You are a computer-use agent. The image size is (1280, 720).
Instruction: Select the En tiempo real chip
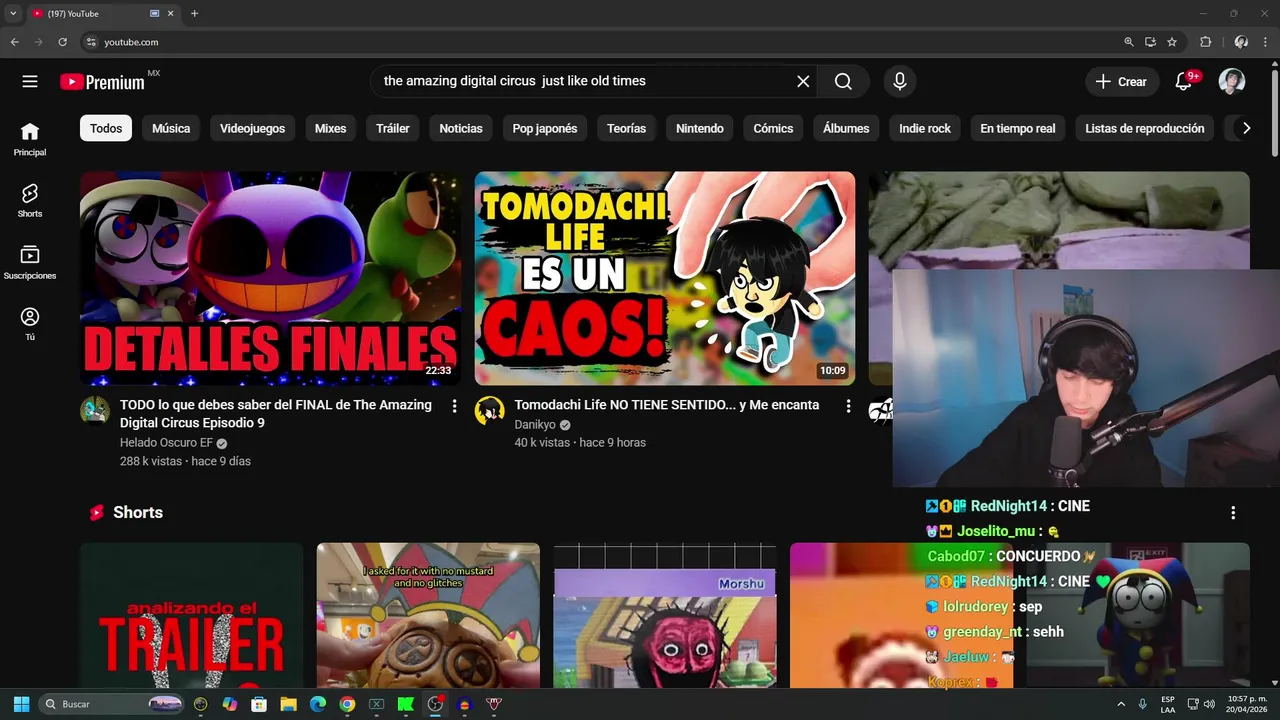click(1018, 128)
